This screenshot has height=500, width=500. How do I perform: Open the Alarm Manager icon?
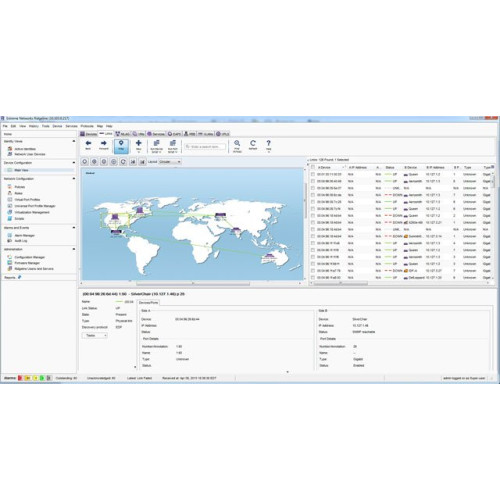coord(10,235)
